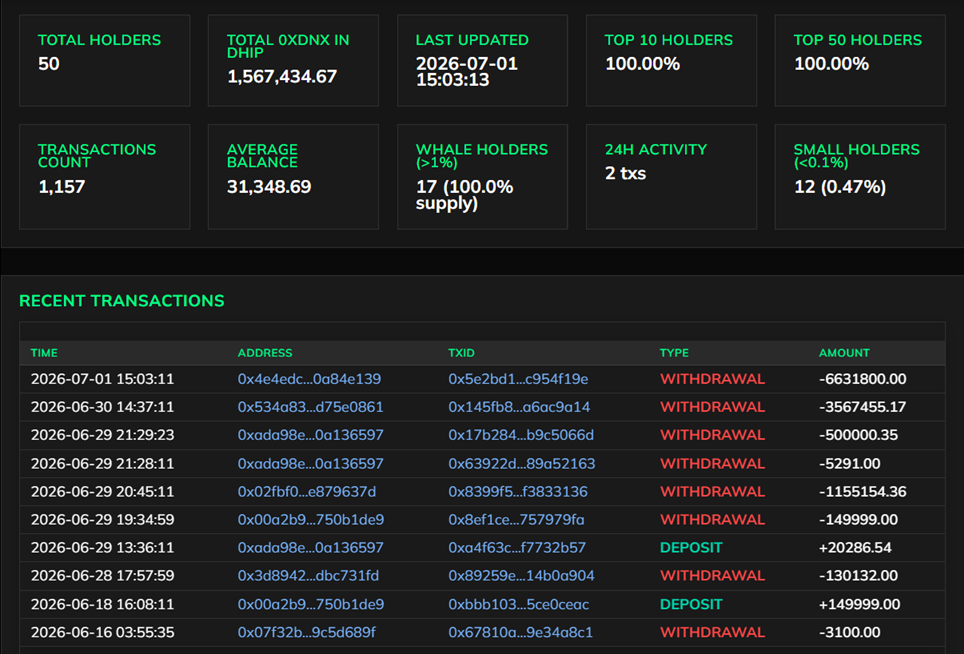Click timestamp 2026-06-29 21:29:23
Image resolution: width=964 pixels, height=654 pixels.
tap(103, 435)
